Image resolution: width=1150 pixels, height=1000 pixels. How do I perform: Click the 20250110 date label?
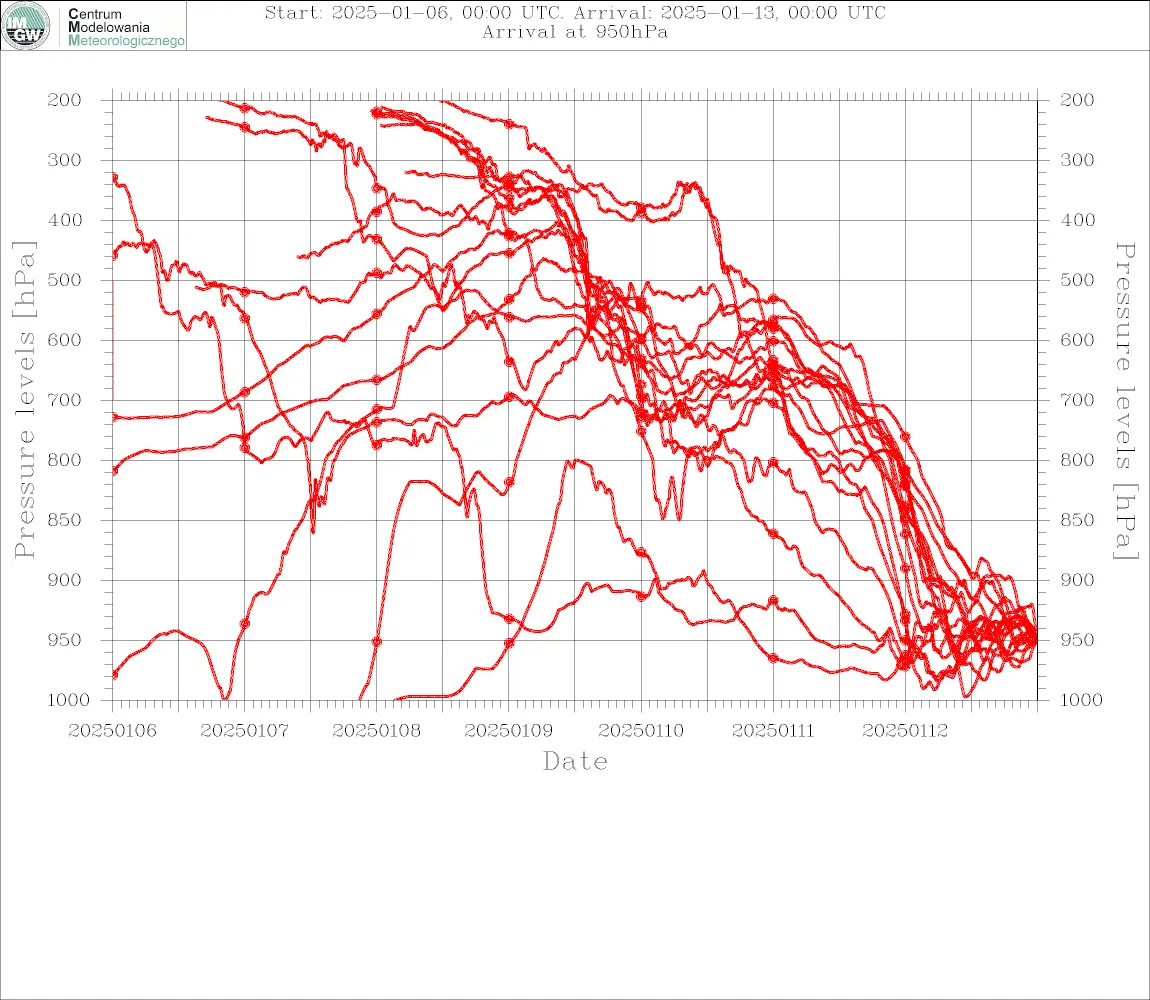641,731
